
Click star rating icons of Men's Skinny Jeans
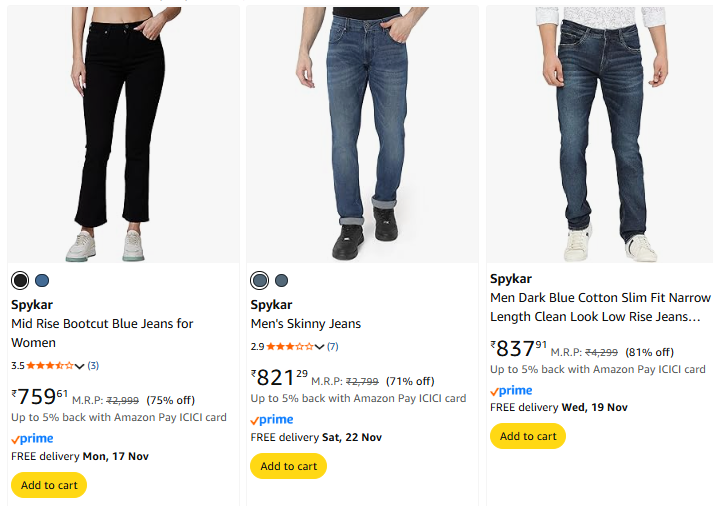[x=290, y=347]
